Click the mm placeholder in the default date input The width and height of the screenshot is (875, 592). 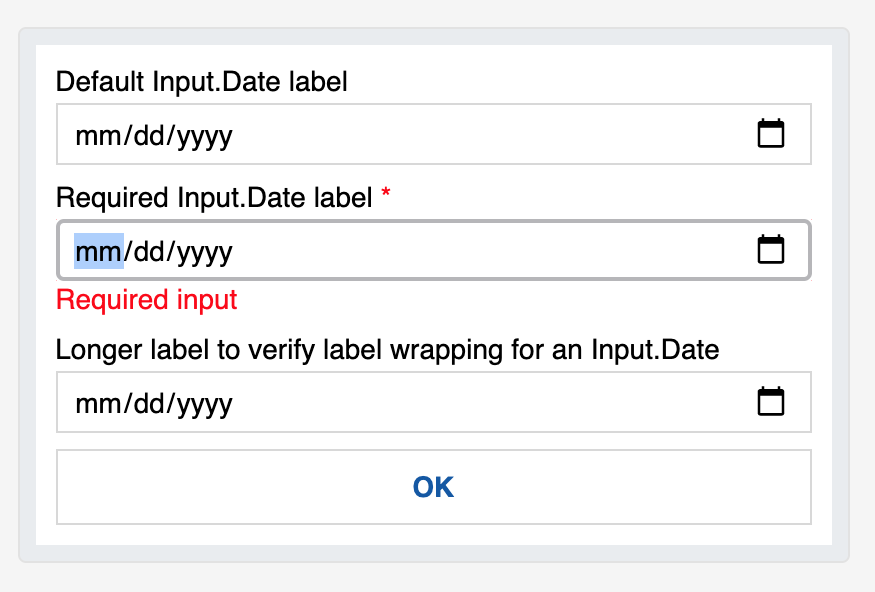point(97,134)
